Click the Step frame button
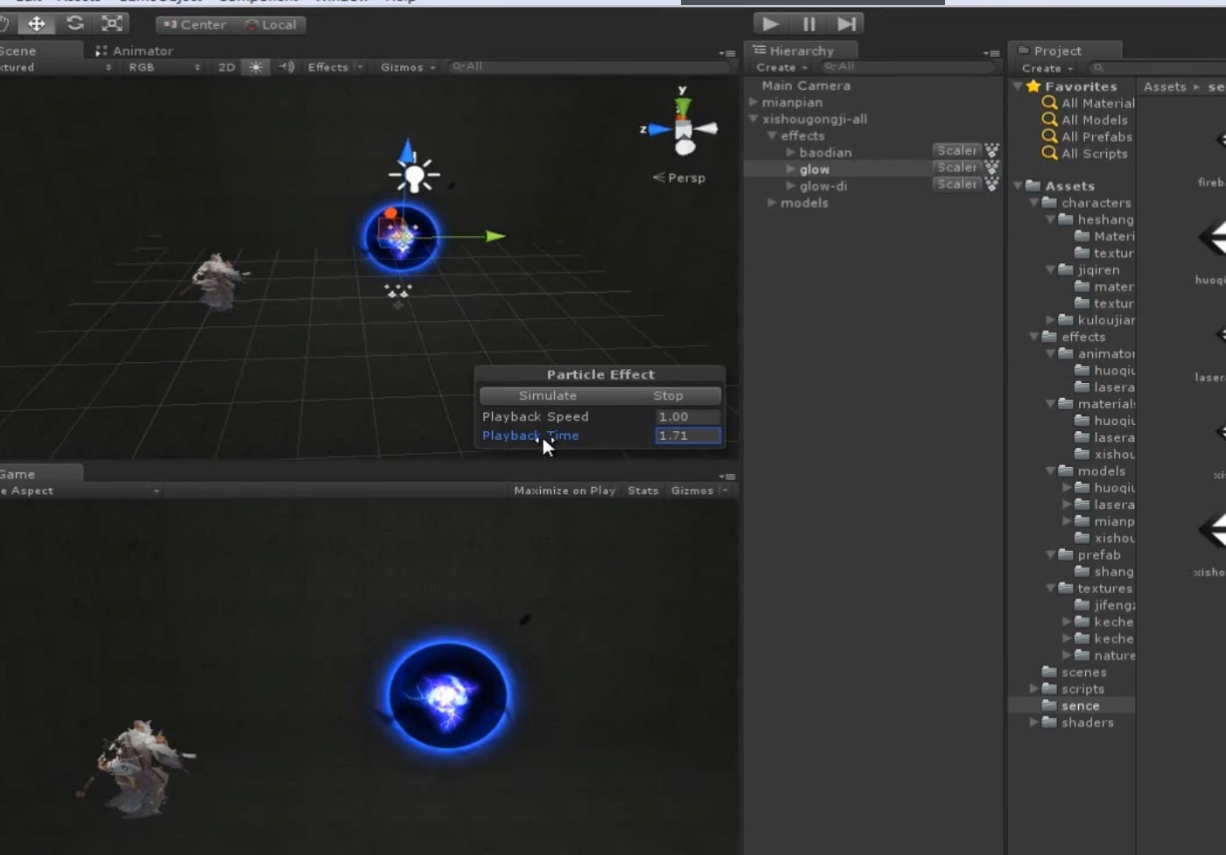The height and width of the screenshot is (855, 1226). (x=846, y=23)
